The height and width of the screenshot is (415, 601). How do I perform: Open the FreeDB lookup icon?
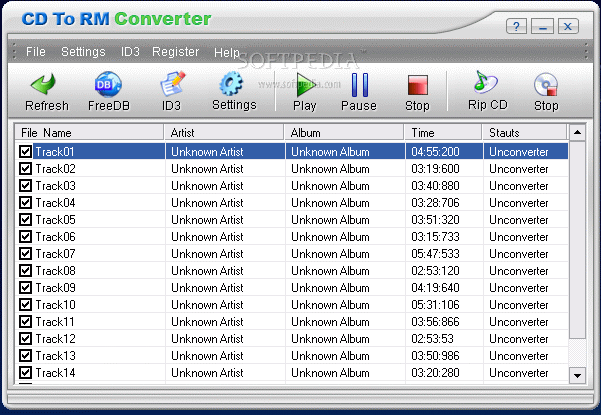(108, 84)
